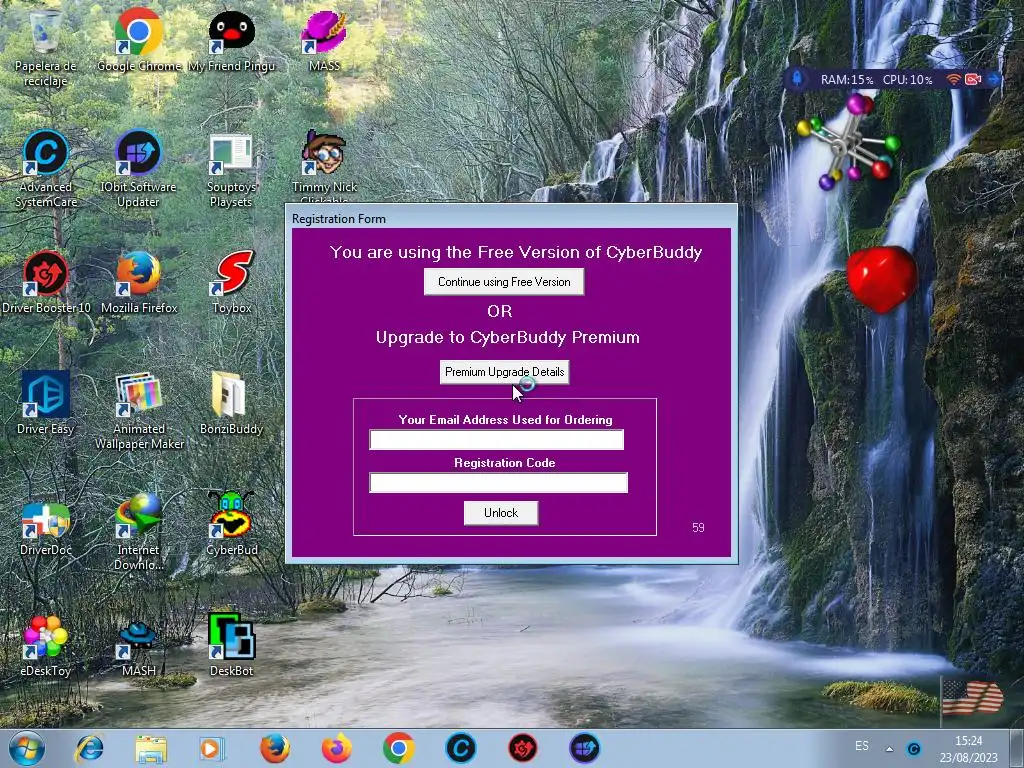Select the Driver Easy desktop icon

46,402
